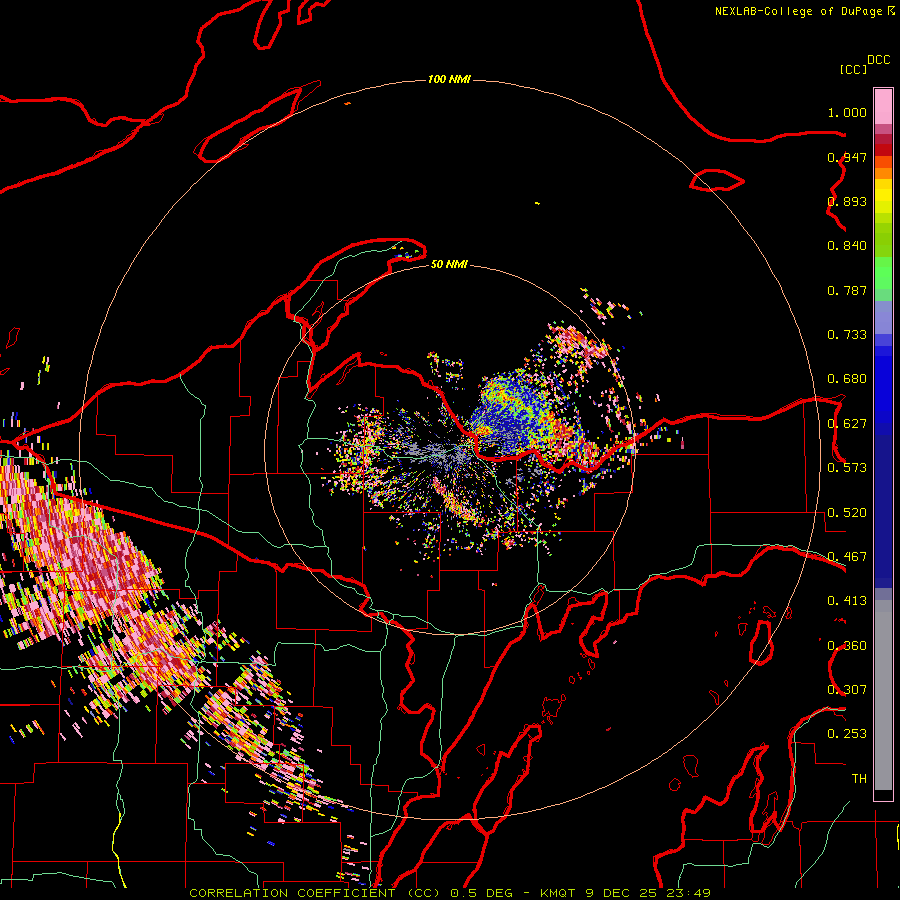Click the 0.467 color scale value

coord(847,557)
